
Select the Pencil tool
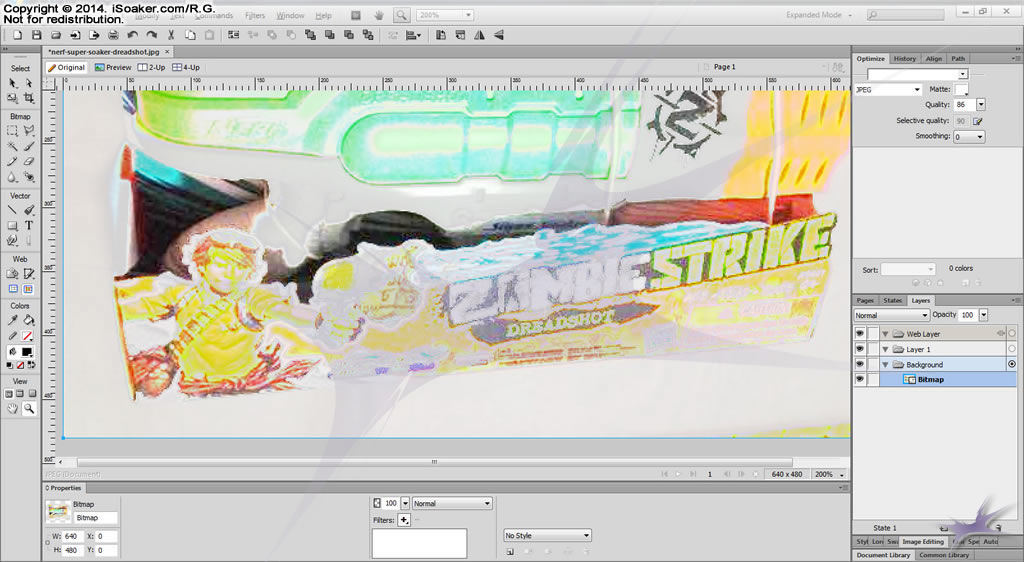tap(12, 161)
